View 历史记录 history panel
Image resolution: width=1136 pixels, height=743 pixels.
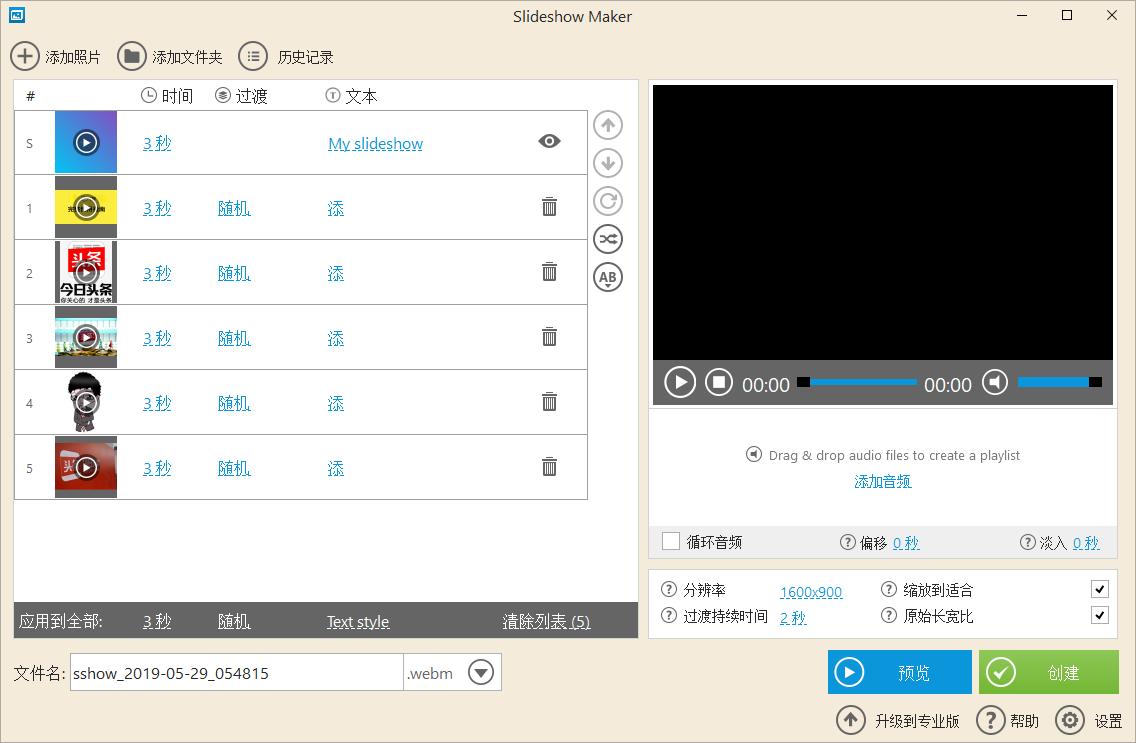pos(254,56)
